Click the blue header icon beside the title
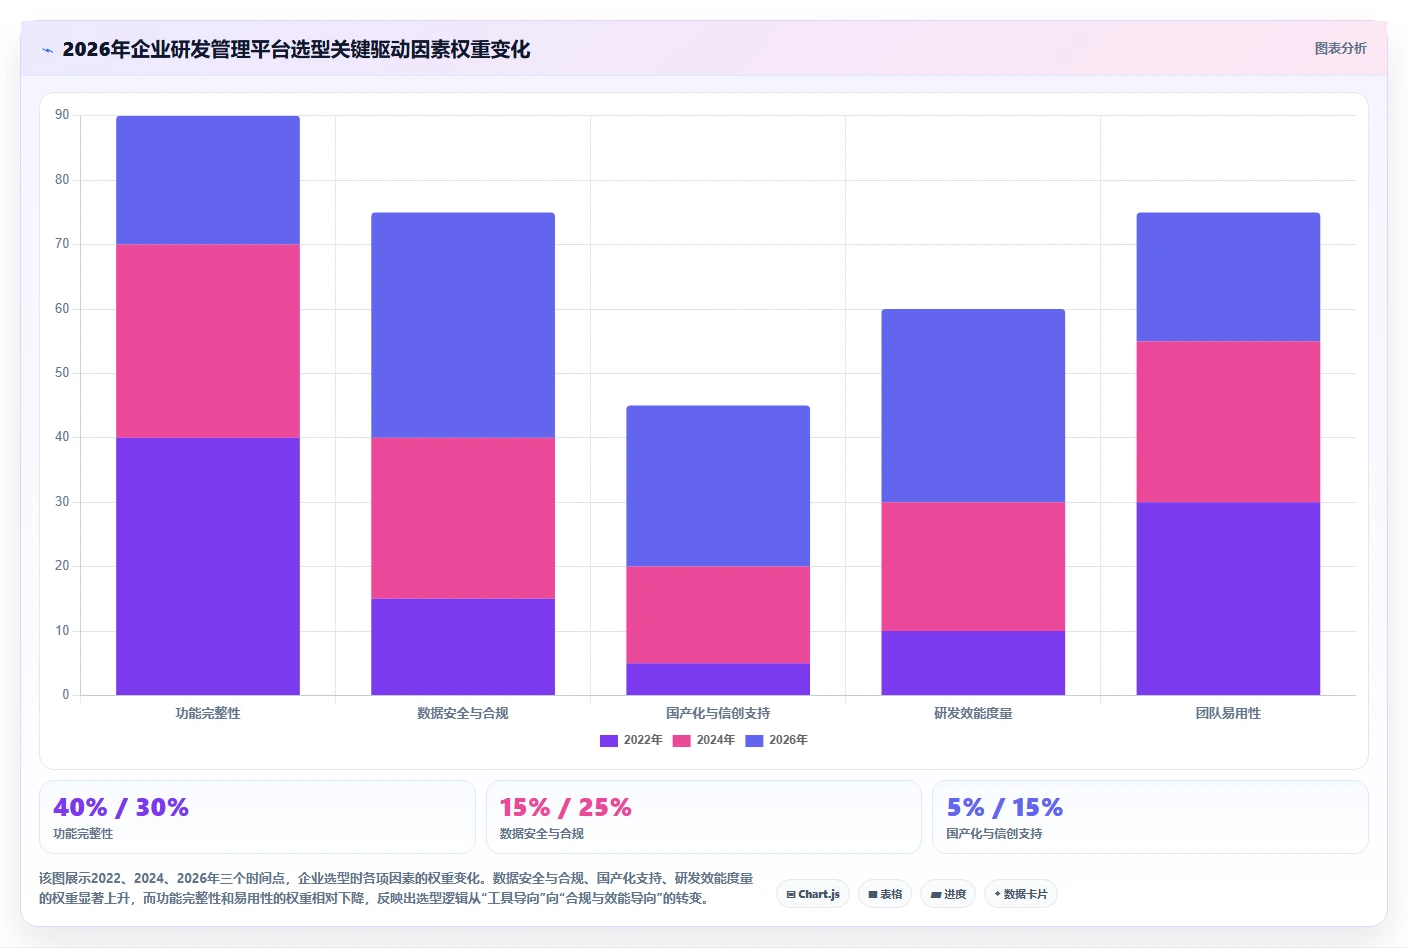The width and height of the screenshot is (1408, 948). pos(47,50)
